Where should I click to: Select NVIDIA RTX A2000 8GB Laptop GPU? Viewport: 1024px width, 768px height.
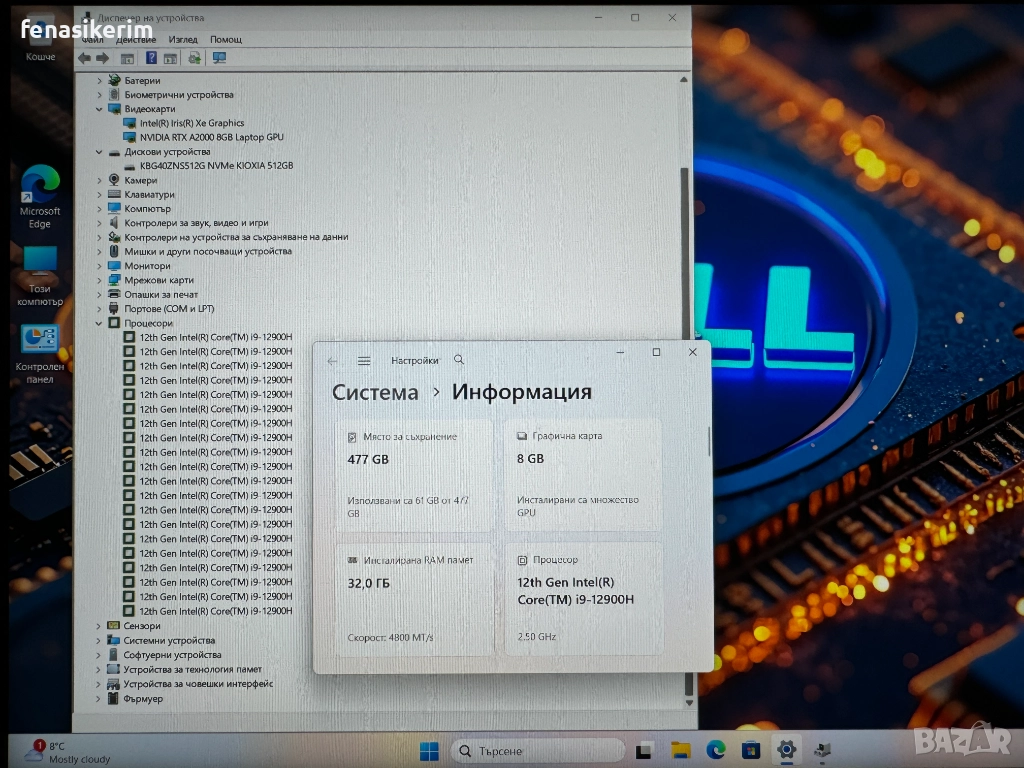click(211, 137)
